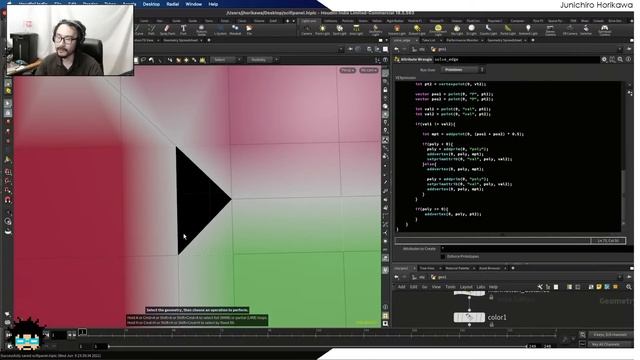Open the viewport Visibility dropdown
Viewport: 640px width, 360px height.
[262, 60]
